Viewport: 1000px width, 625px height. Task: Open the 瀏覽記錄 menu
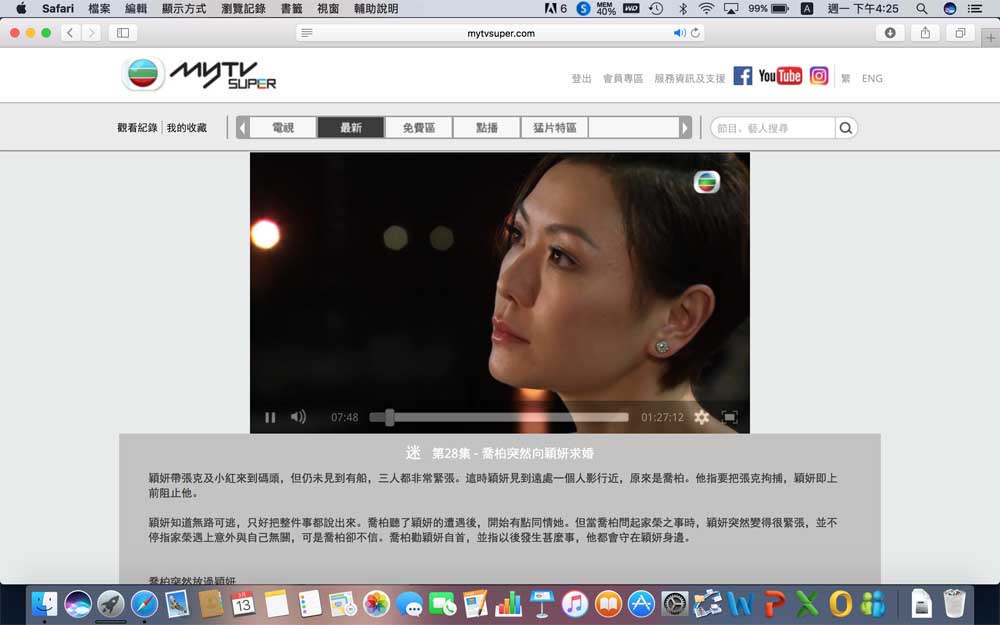tap(243, 8)
